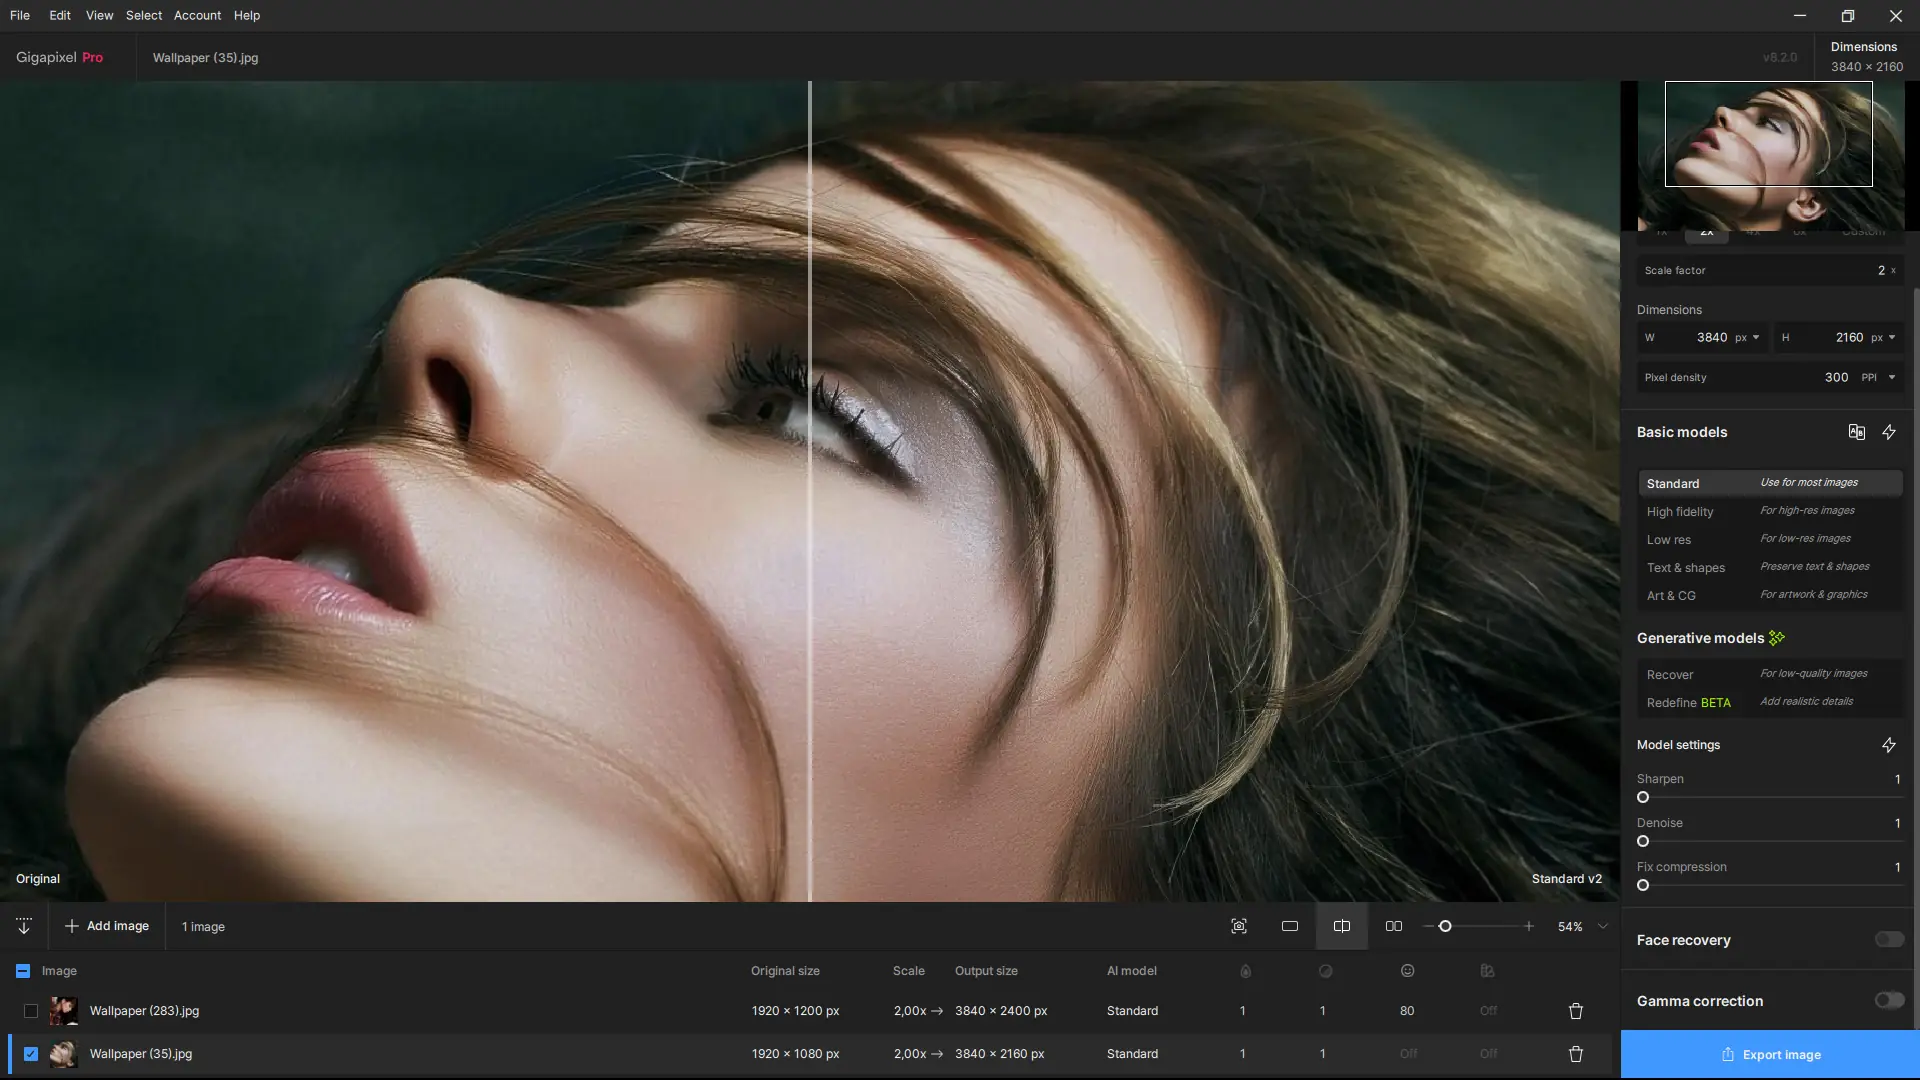Click Add image button
The image size is (1920, 1080).
point(107,926)
